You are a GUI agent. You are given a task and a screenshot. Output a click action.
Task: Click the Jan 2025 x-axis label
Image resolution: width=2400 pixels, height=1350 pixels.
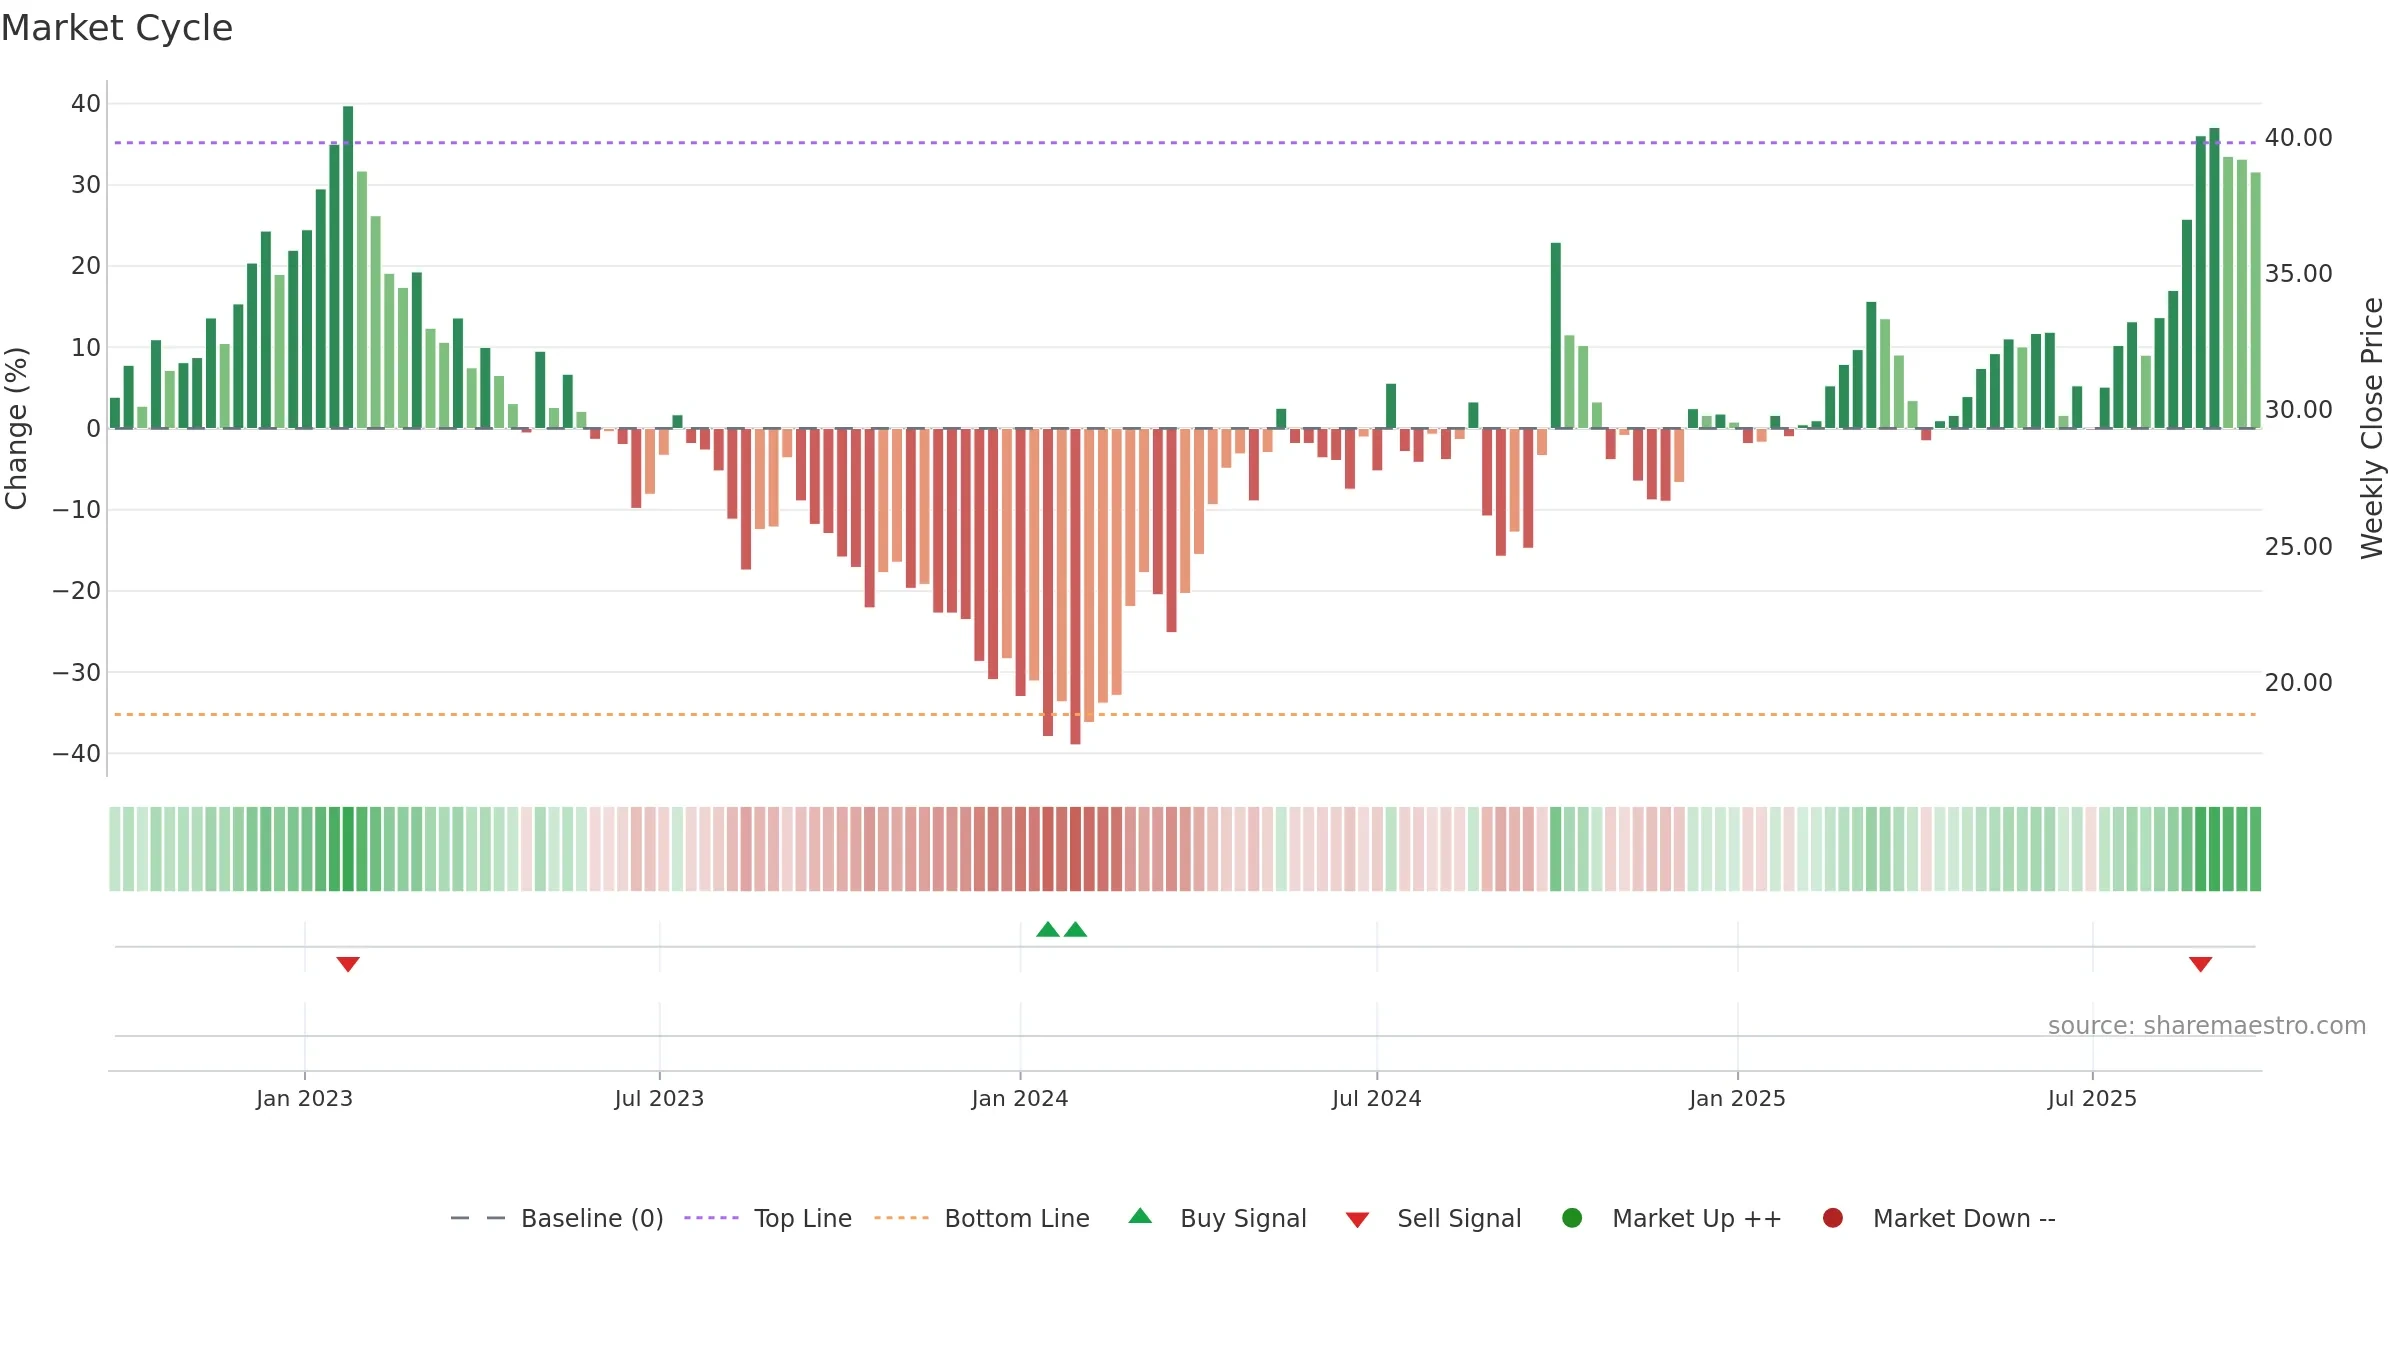[1737, 1098]
